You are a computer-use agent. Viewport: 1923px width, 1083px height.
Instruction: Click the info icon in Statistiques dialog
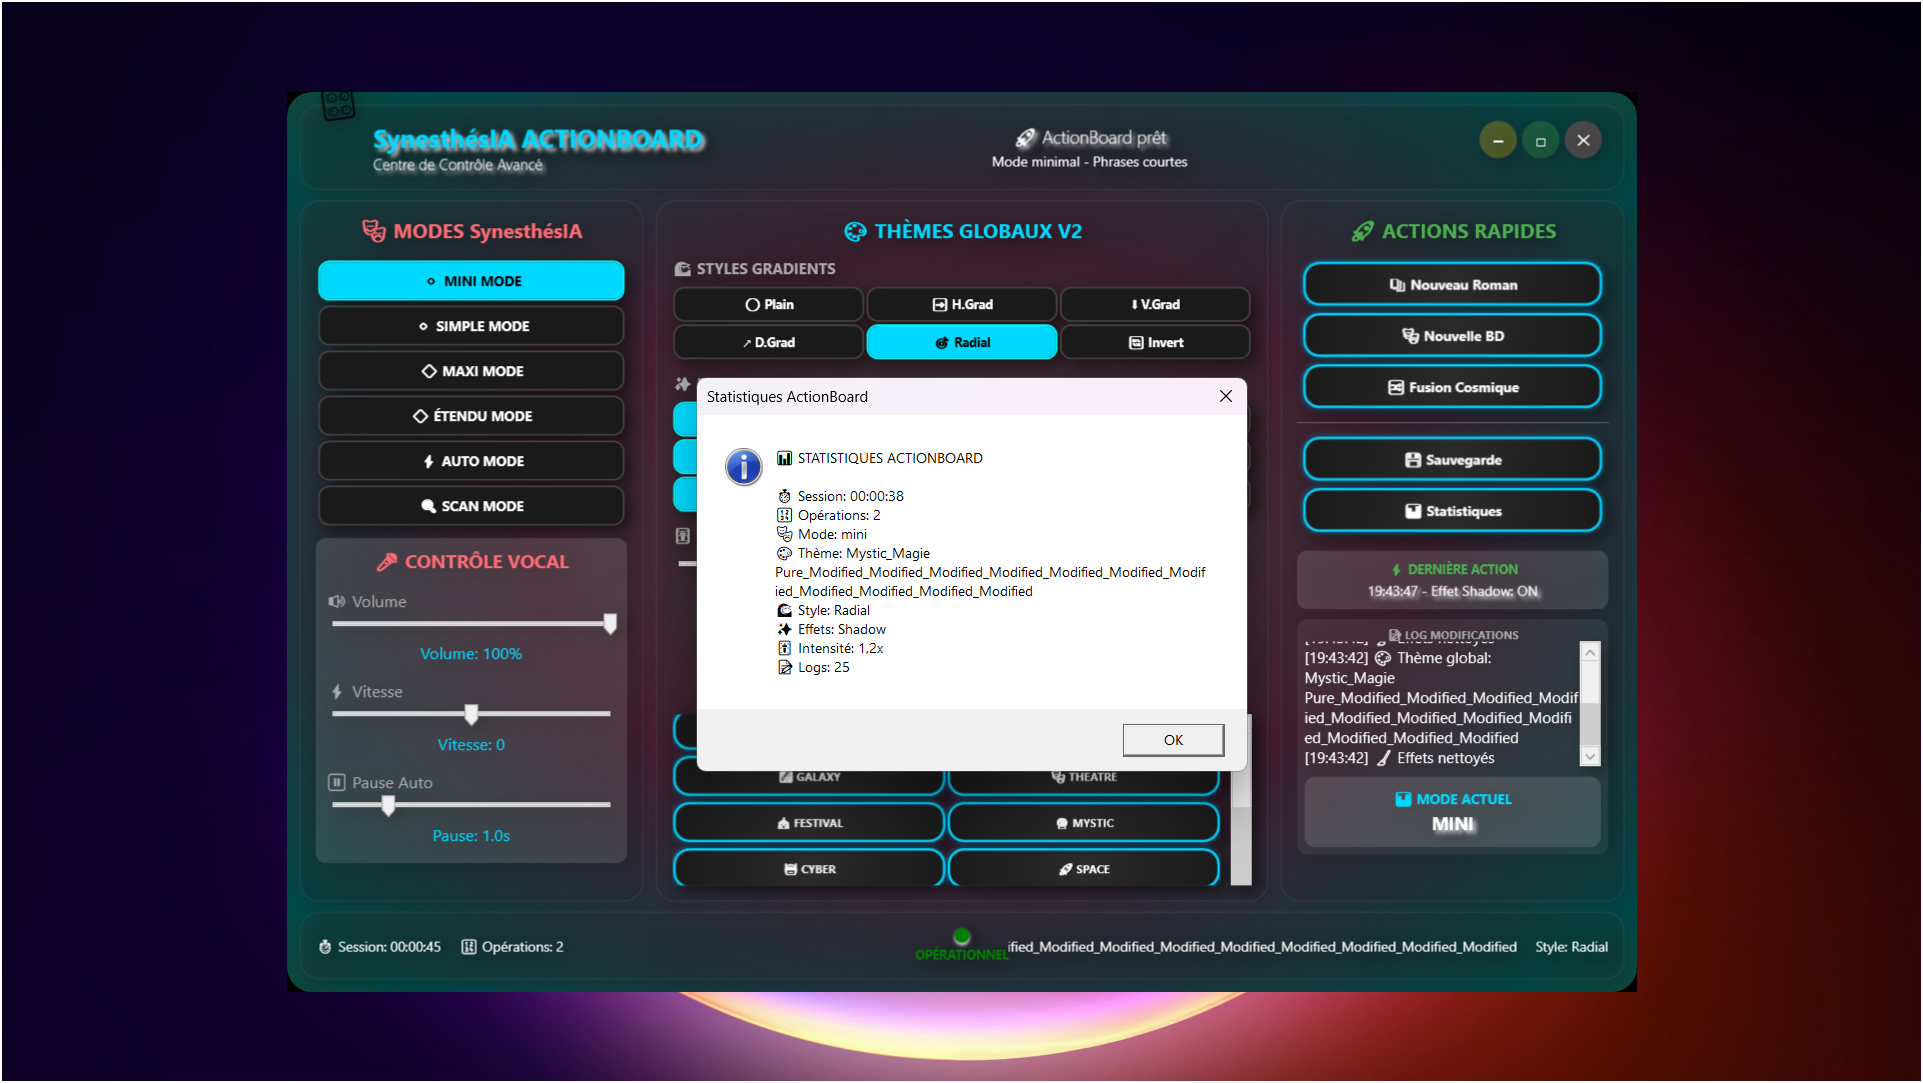click(x=743, y=466)
